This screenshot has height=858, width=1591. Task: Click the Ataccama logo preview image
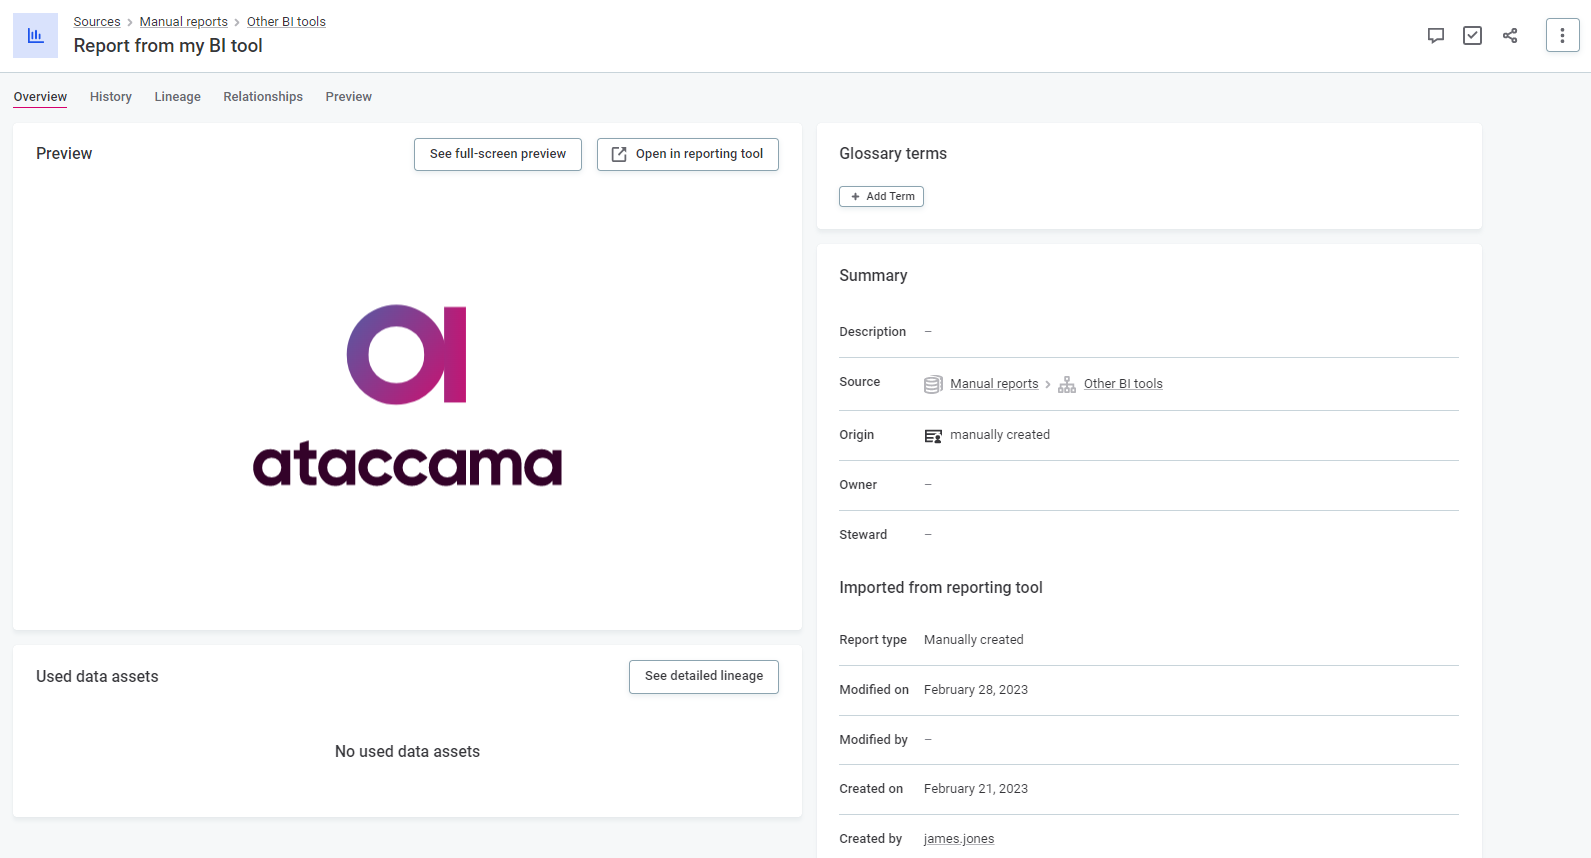pos(407,395)
